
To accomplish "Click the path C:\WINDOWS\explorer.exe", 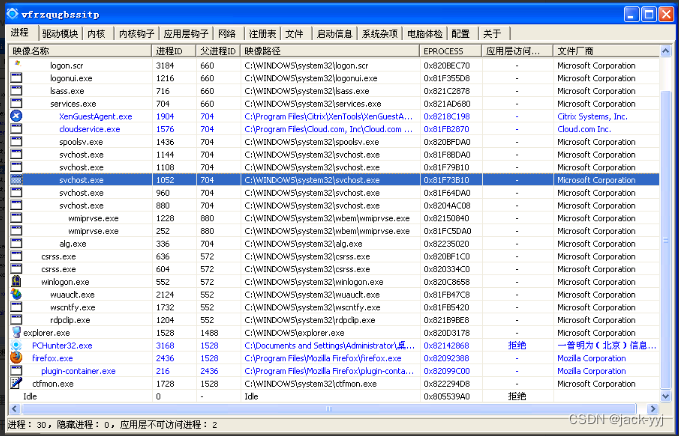I will (294, 333).
